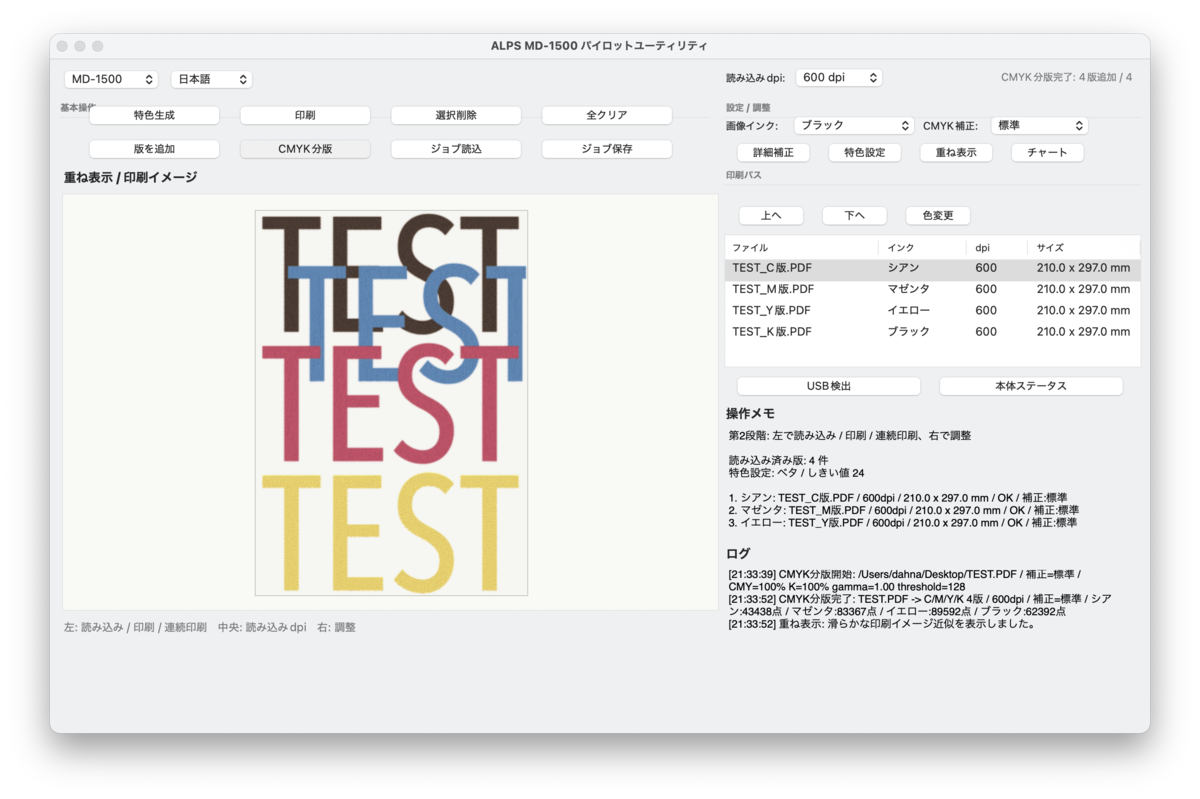This screenshot has height=799, width=1200.
Task: Select the TEST_C版.PDF row
Action: 933,268
